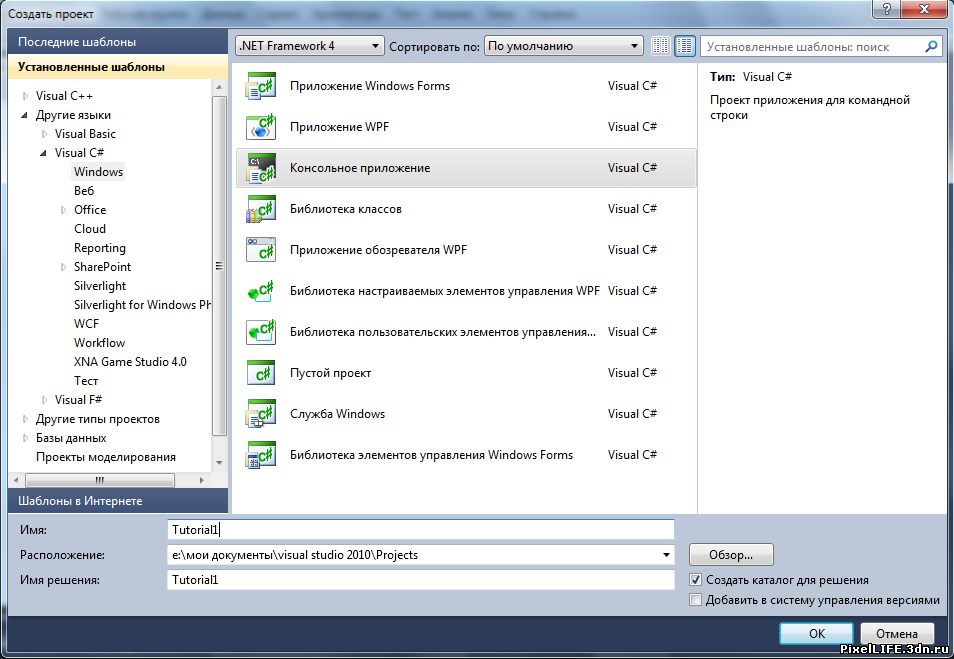Select the 'Веб' tree item
The height and width of the screenshot is (659, 954).
click(84, 190)
